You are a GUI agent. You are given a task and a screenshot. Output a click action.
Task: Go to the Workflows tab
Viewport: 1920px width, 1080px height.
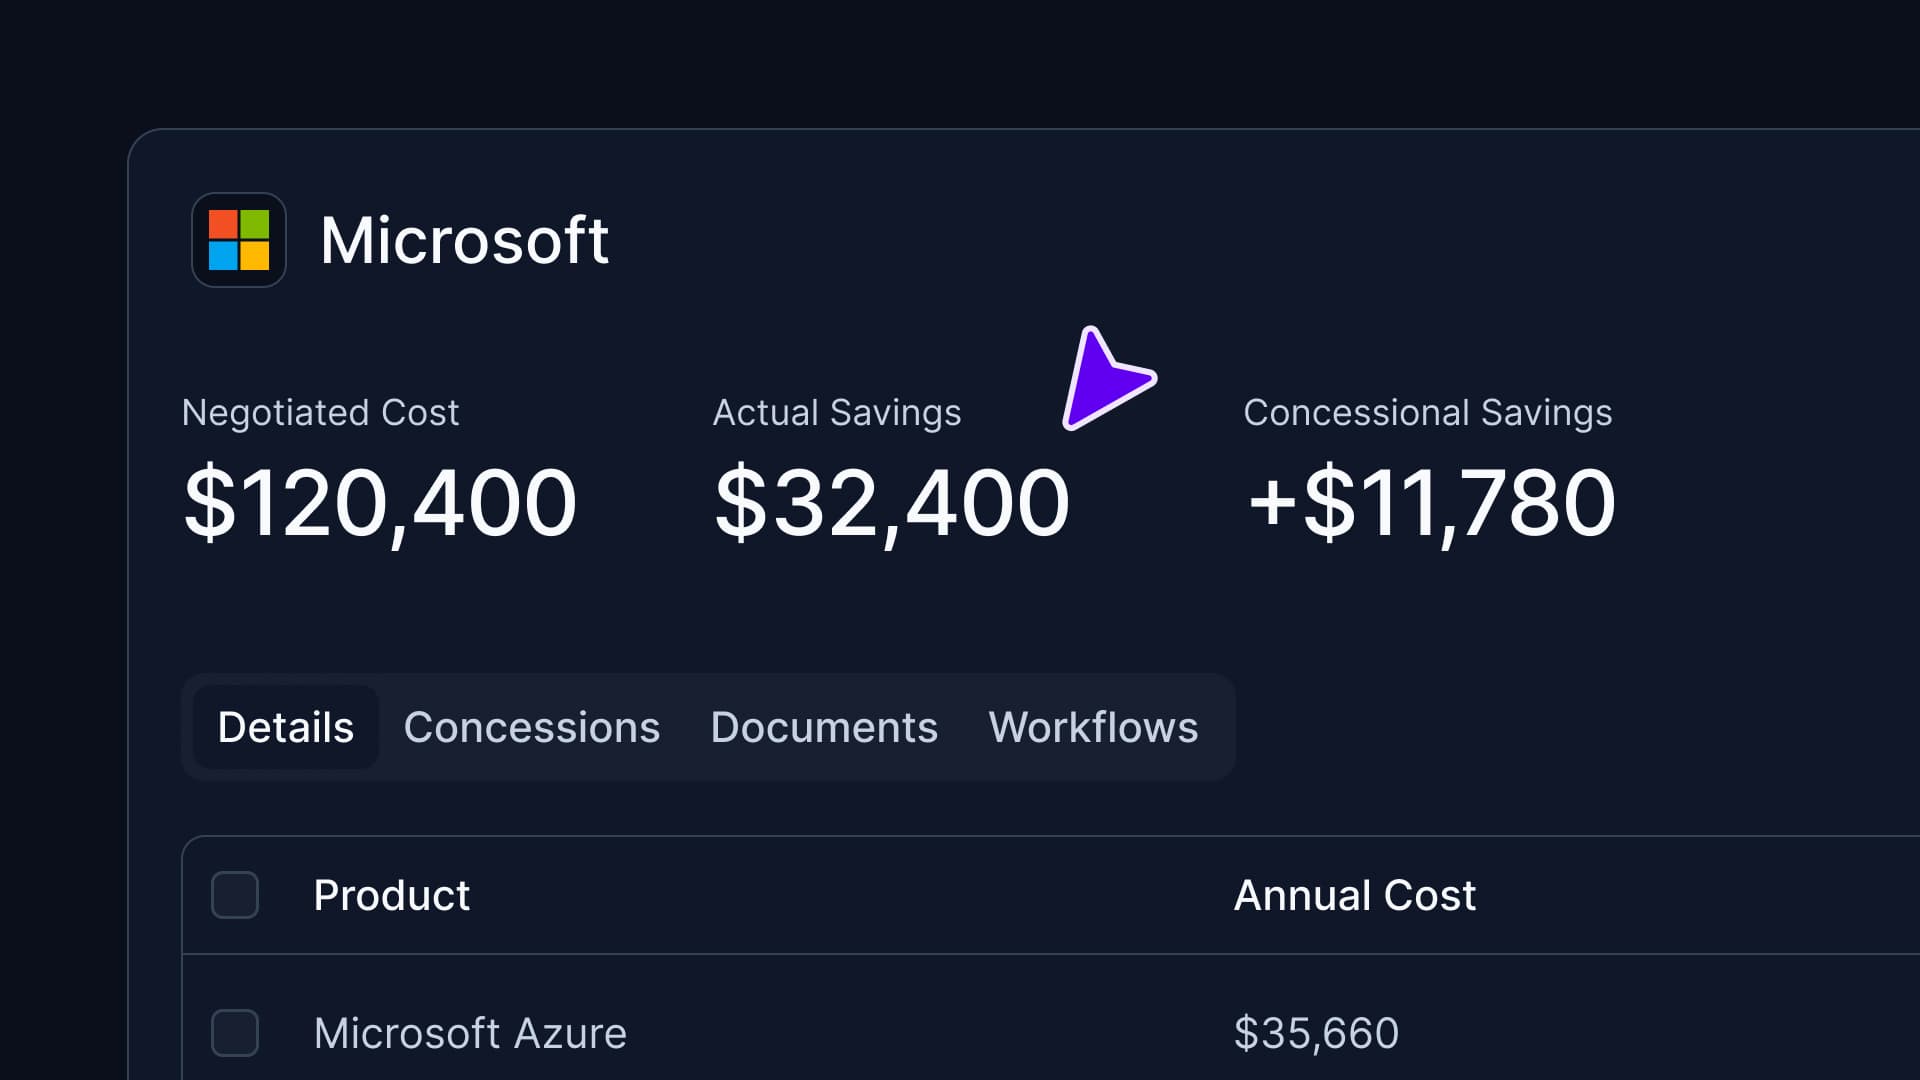[x=1092, y=727]
